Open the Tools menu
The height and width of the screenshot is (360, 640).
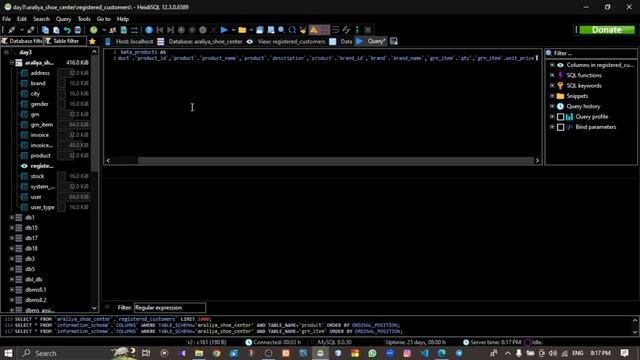pos(84,19)
